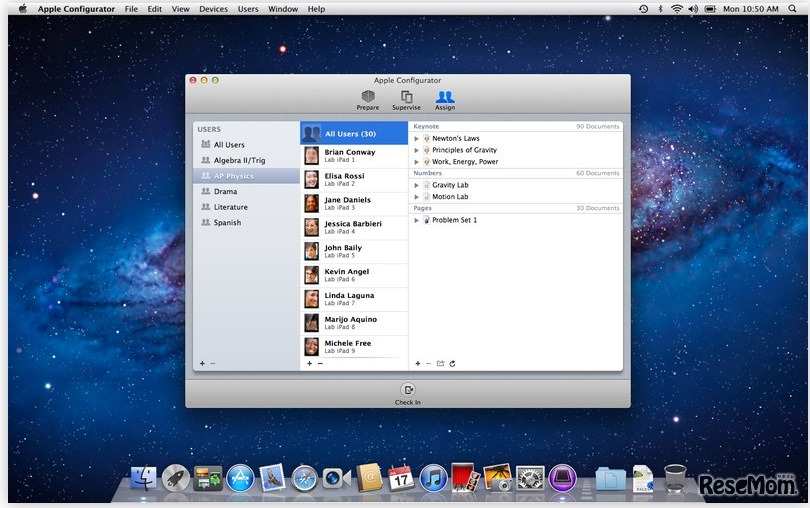Click the Time Machine menu bar icon
This screenshot has height=508, width=810.
tap(643, 9)
